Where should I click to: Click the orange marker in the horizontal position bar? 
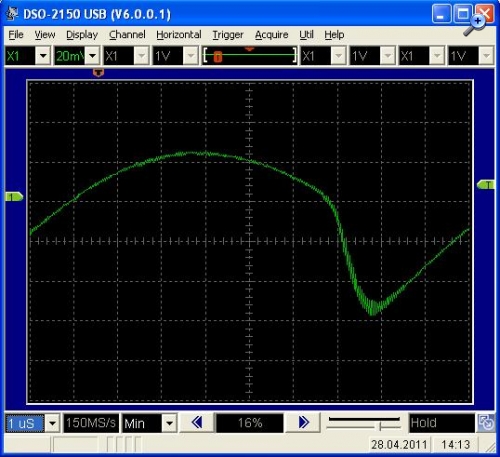tap(218, 56)
